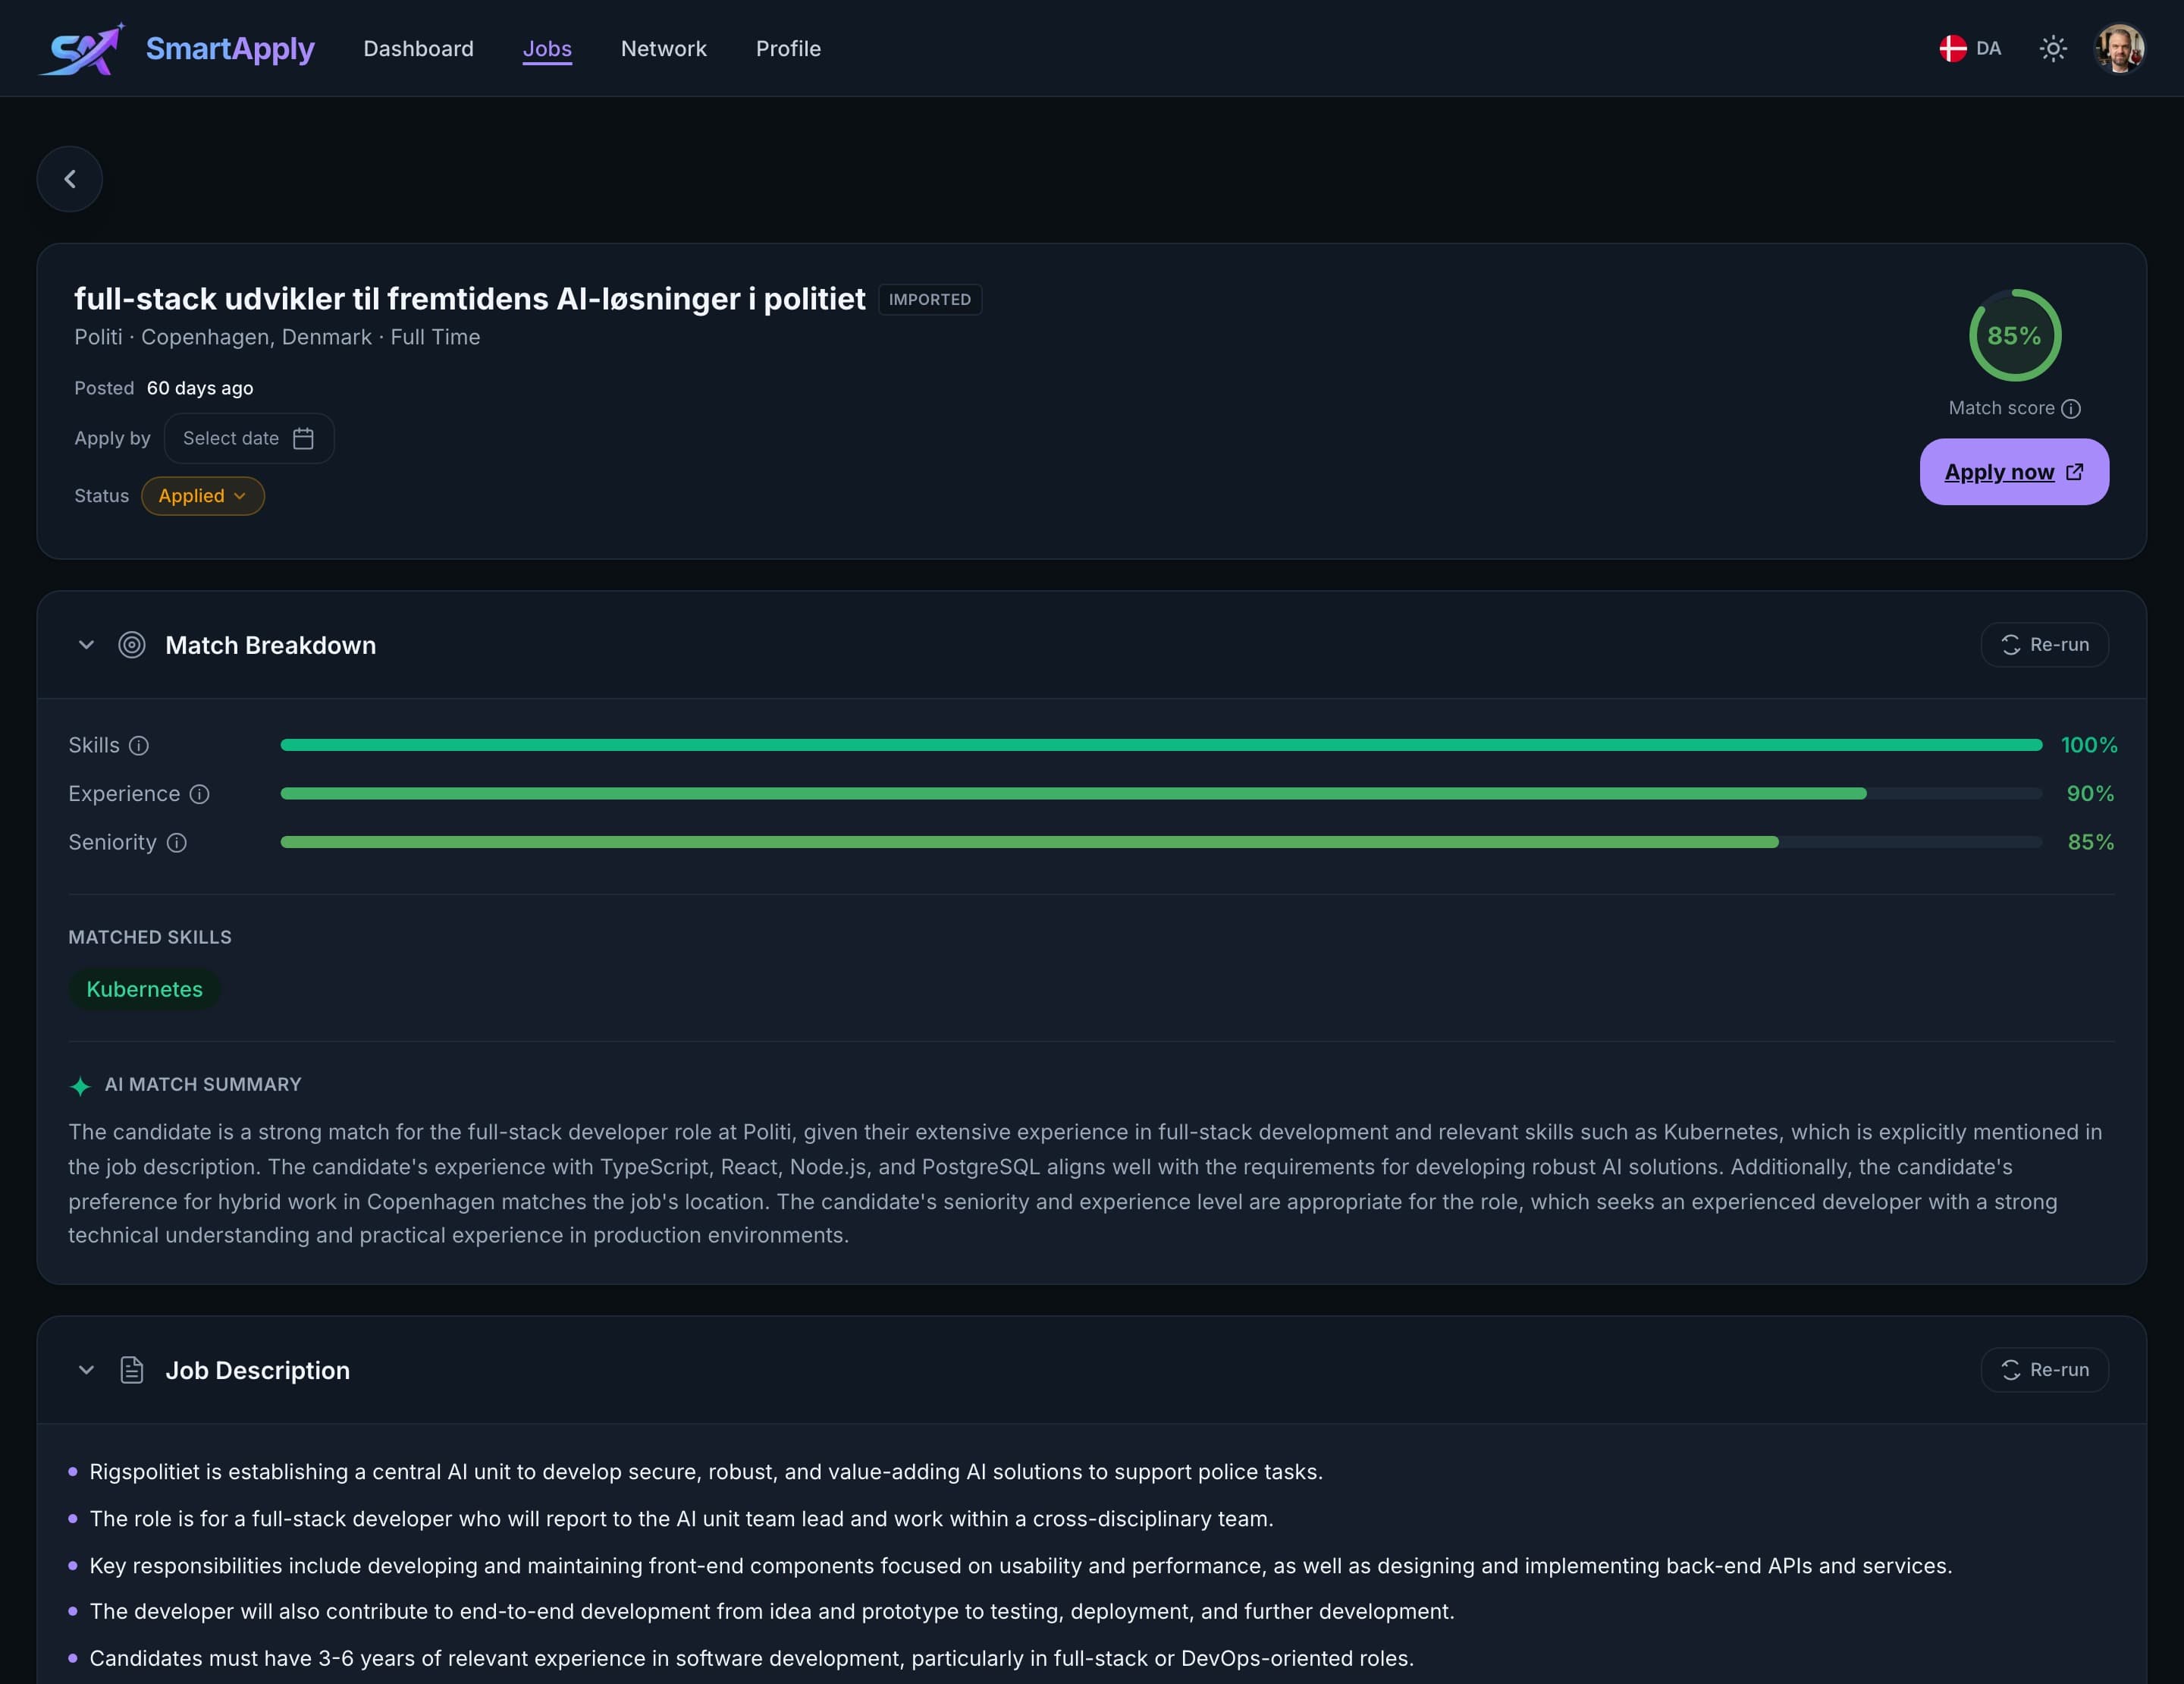
Task: Click the '60 days ago' posted value
Action: coord(200,388)
